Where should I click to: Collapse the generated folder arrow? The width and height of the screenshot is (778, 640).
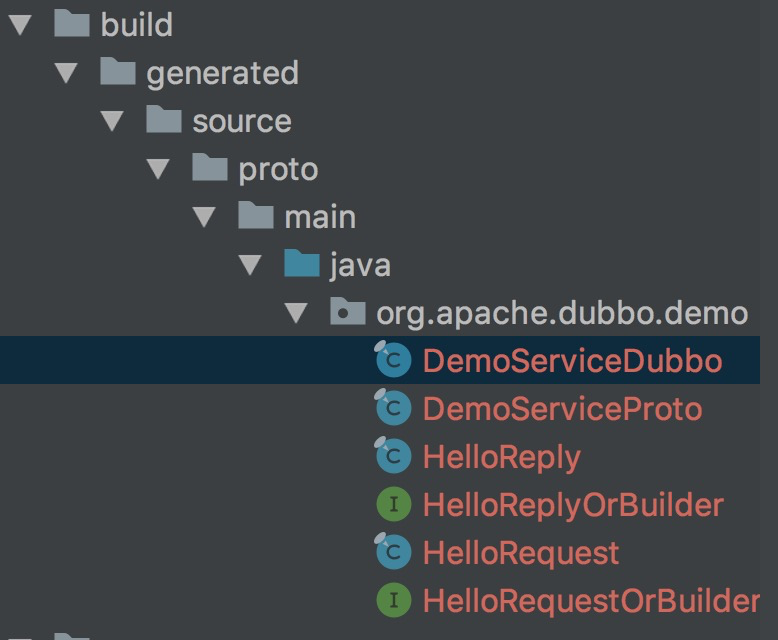tap(66, 73)
